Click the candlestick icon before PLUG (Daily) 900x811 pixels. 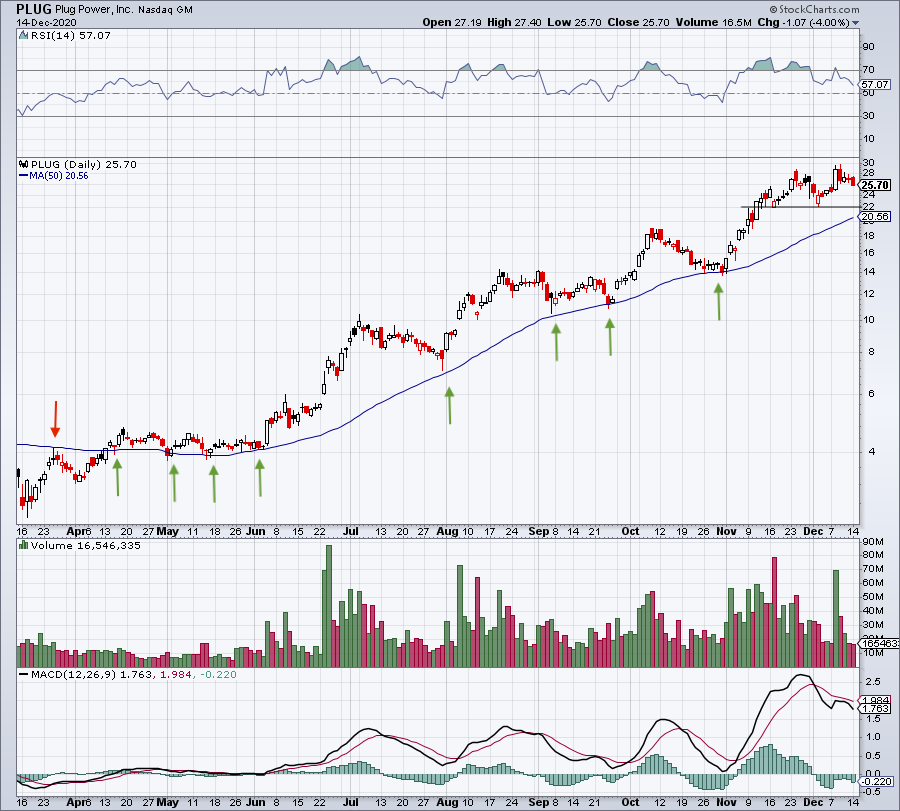coord(24,164)
